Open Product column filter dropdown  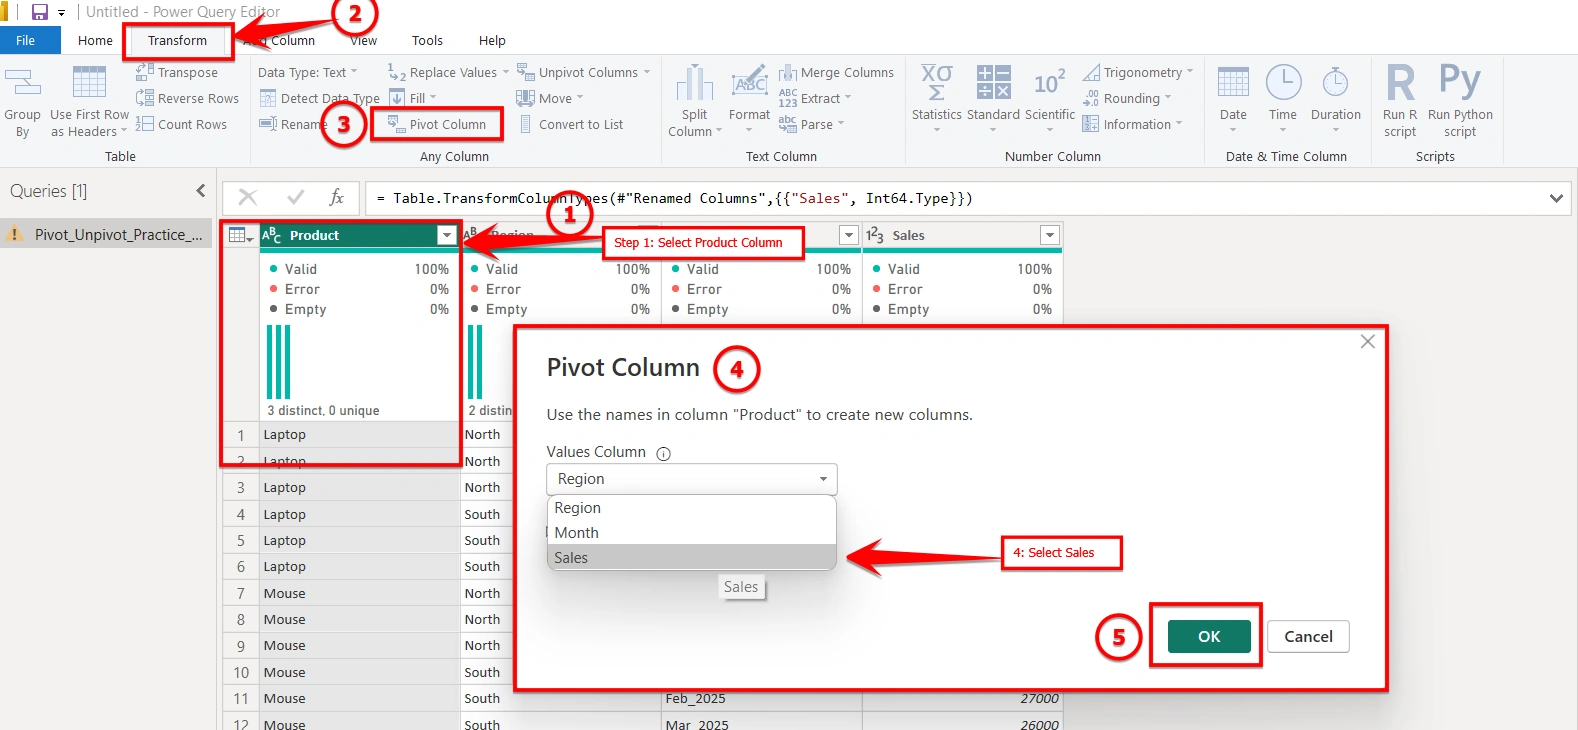447,235
